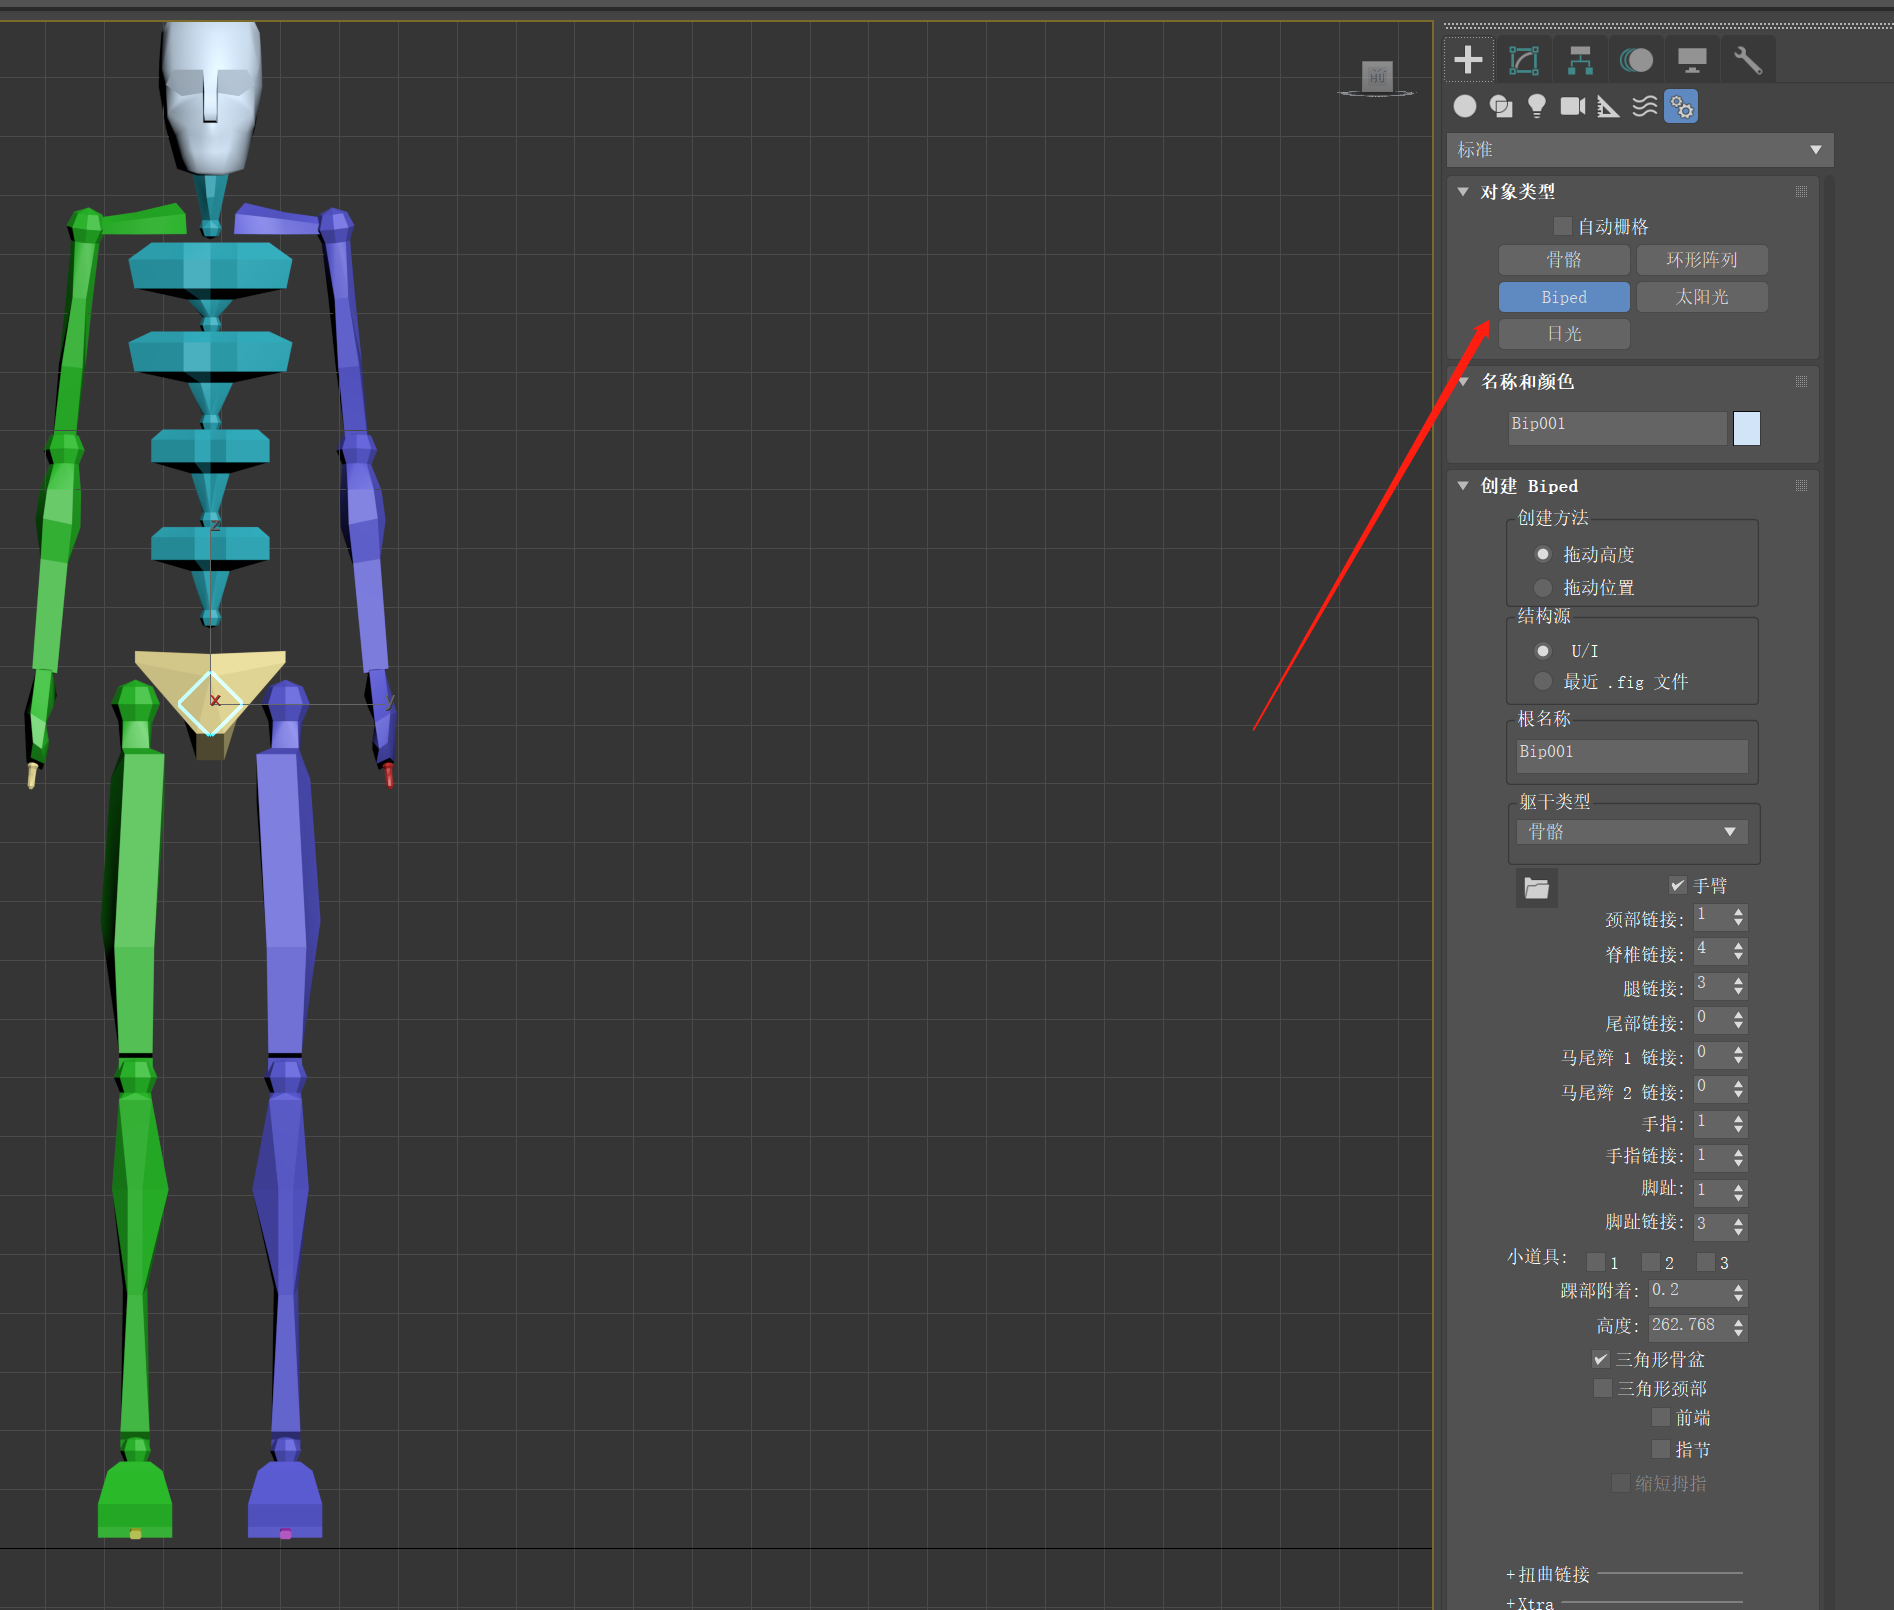Click the 手指 spinner arrows
Screen dimensions: 1894x1610
click(1739, 1124)
